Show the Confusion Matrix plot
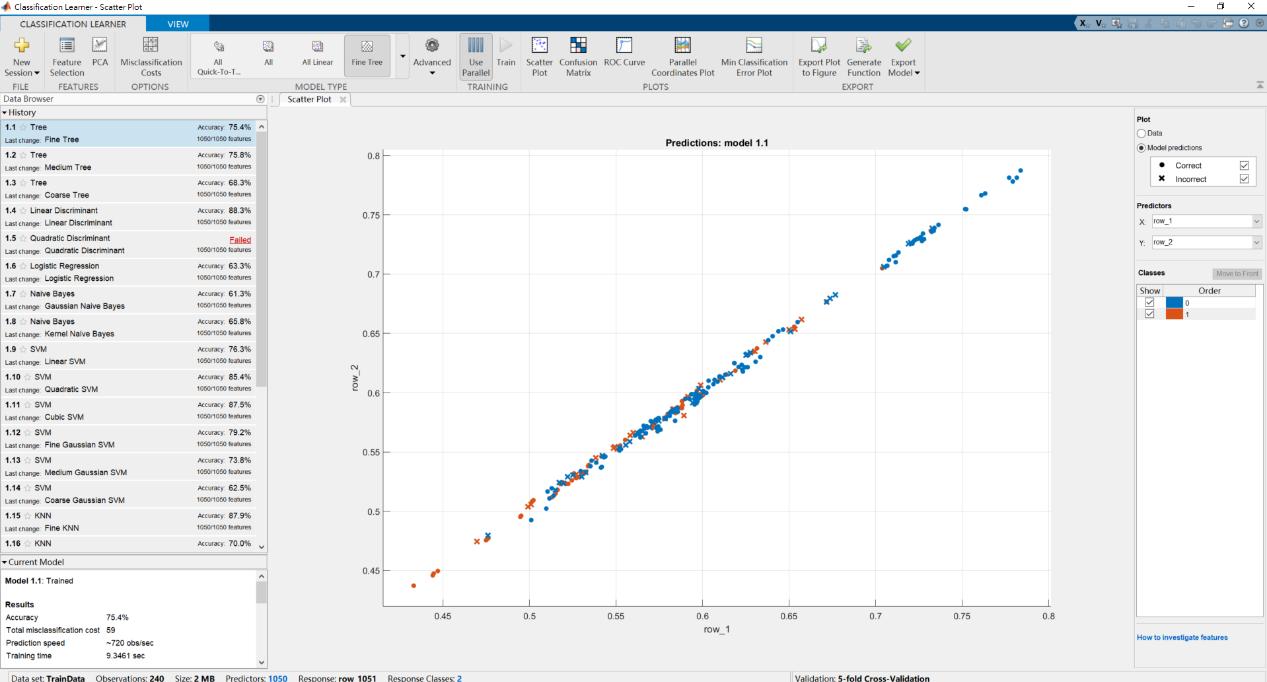Viewport: 1267px width, 682px height. tap(579, 46)
